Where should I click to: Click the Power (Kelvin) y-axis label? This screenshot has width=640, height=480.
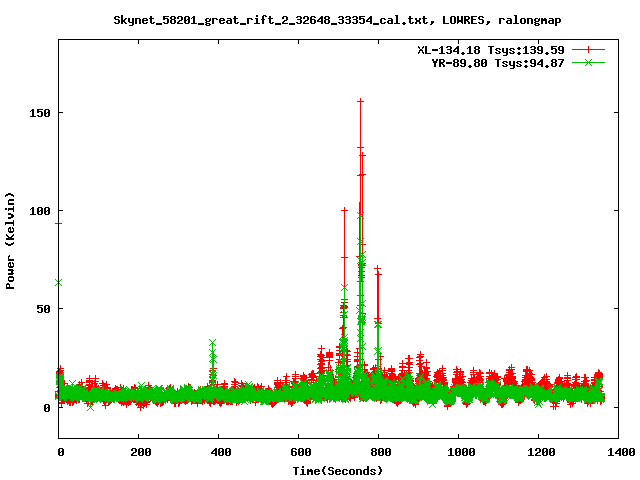[x=10, y=241]
